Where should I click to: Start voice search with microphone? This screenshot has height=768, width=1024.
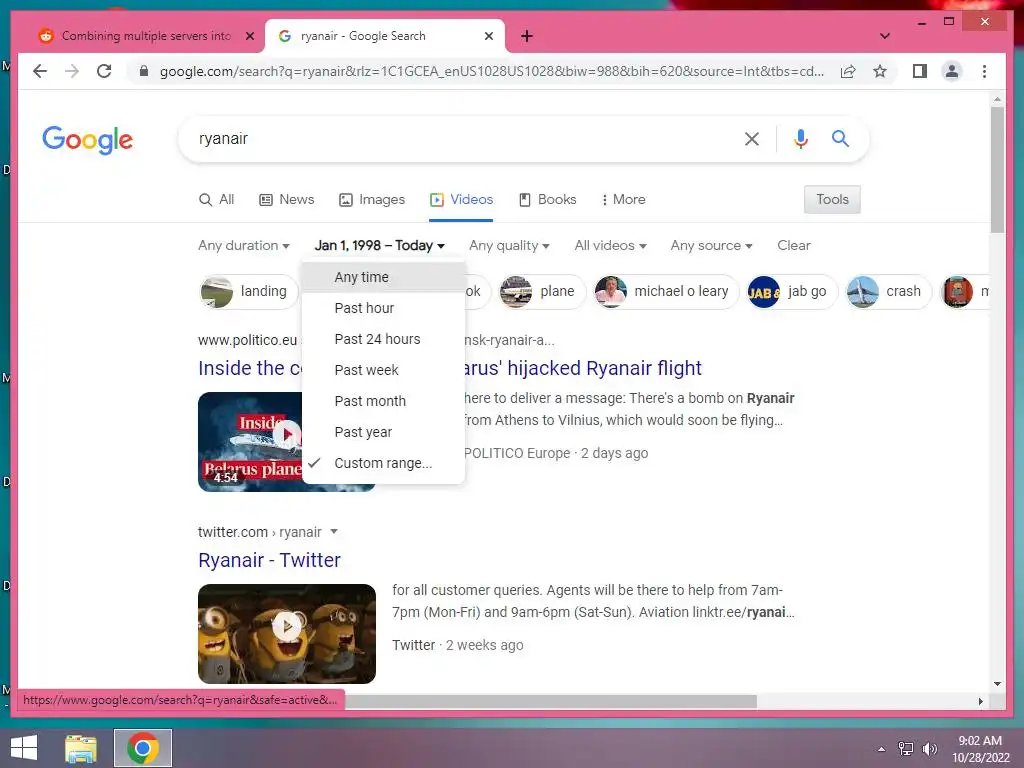[801, 138]
